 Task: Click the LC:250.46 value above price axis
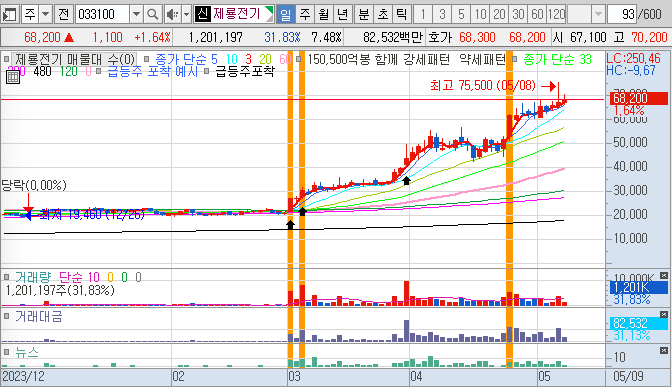point(633,58)
